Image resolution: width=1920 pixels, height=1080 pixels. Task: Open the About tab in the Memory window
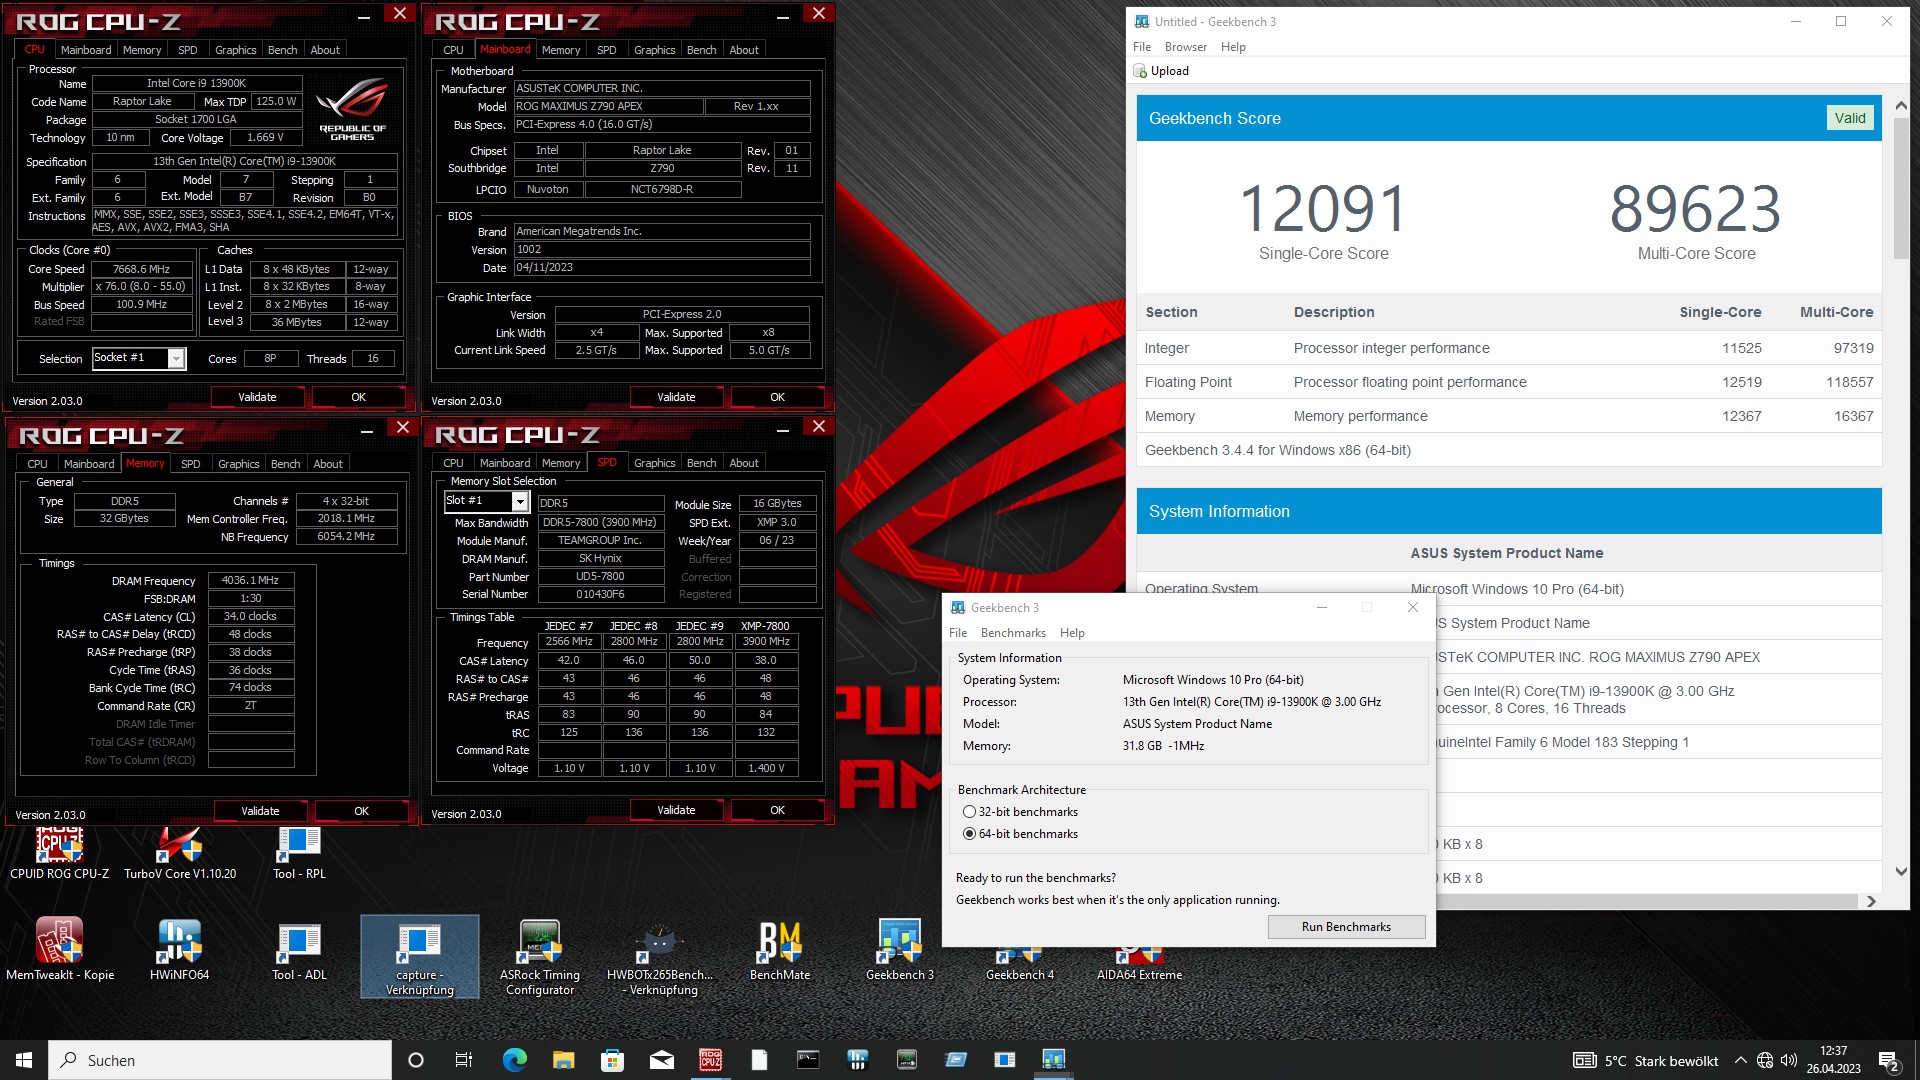pos(328,464)
